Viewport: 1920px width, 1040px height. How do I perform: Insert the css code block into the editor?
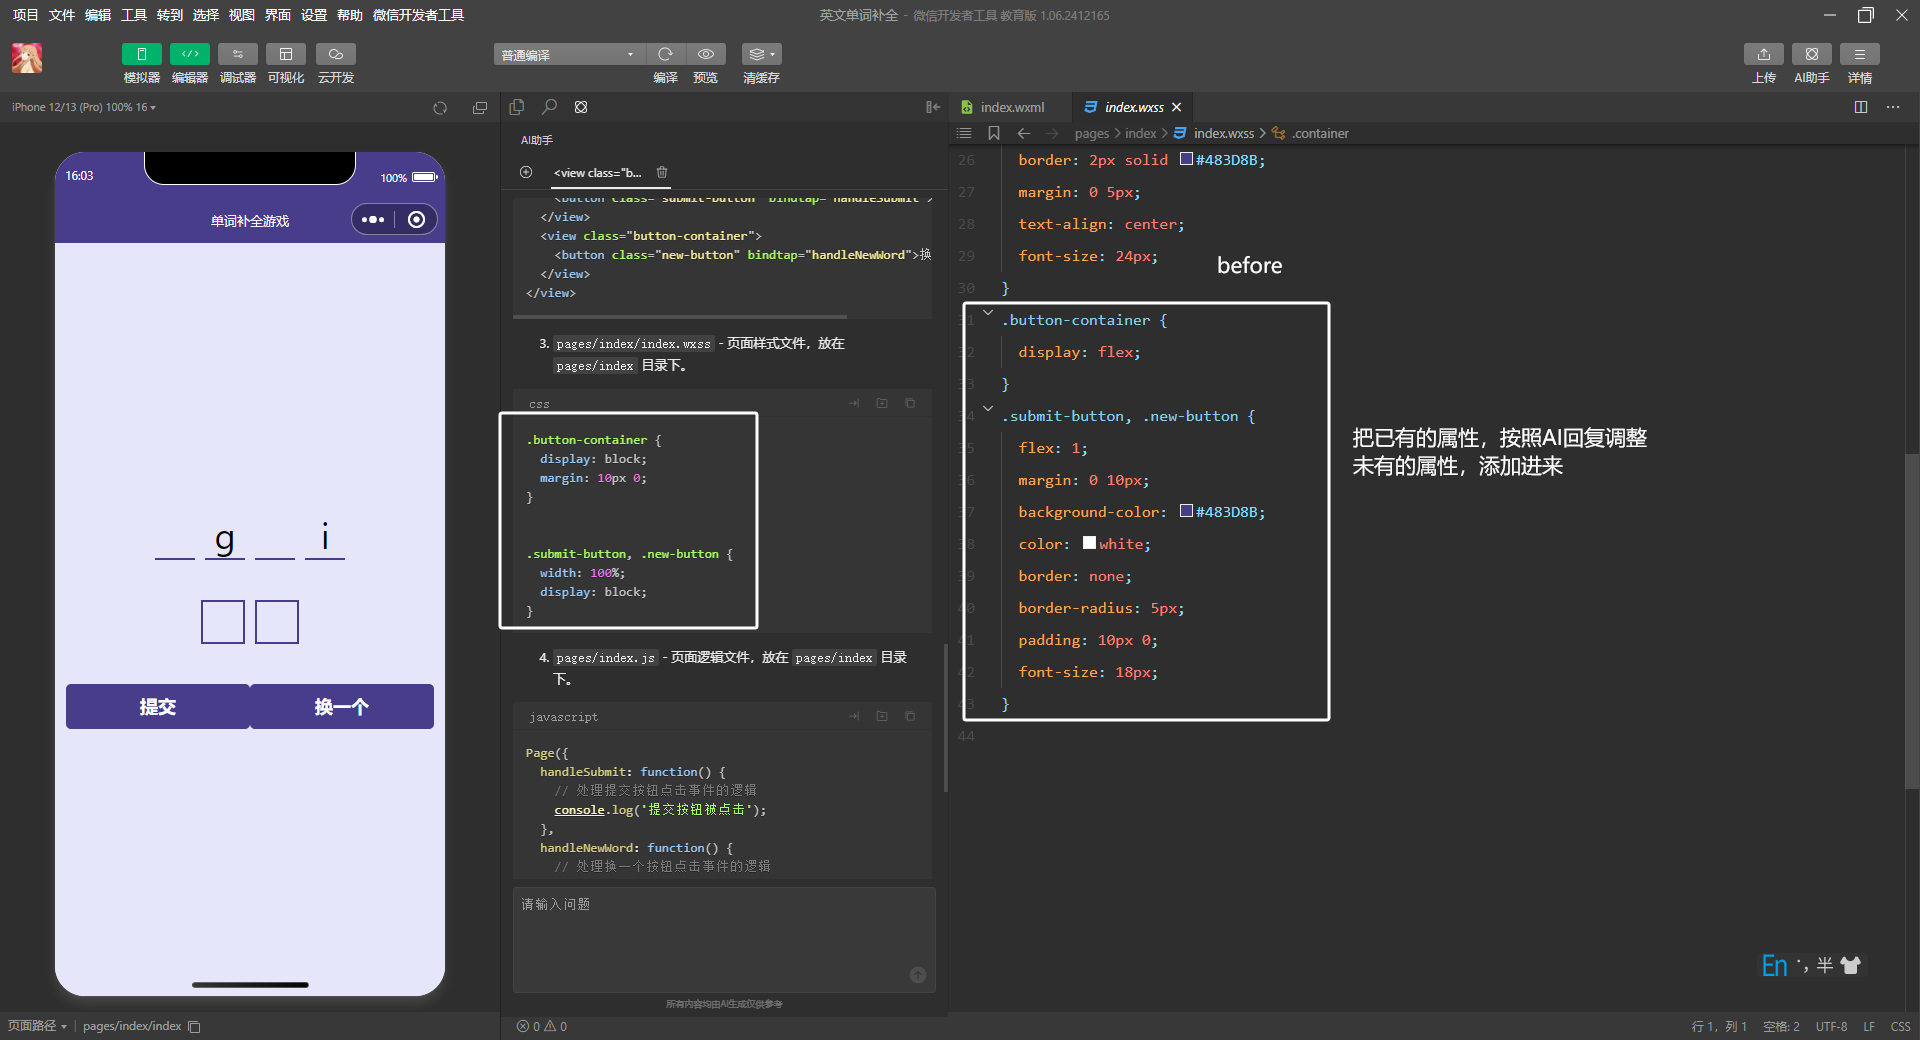(x=855, y=403)
